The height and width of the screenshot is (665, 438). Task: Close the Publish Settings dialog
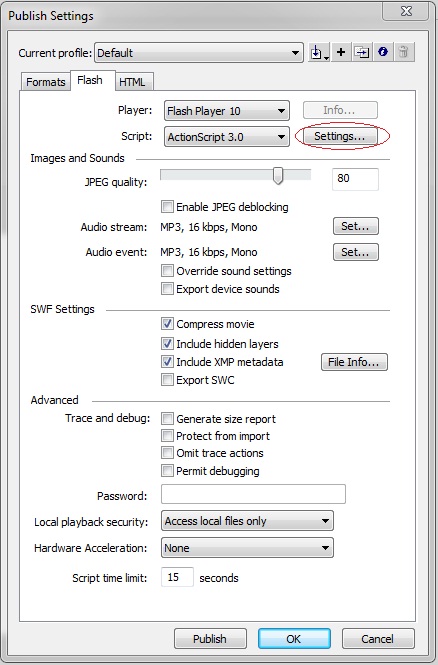(x=406, y=11)
